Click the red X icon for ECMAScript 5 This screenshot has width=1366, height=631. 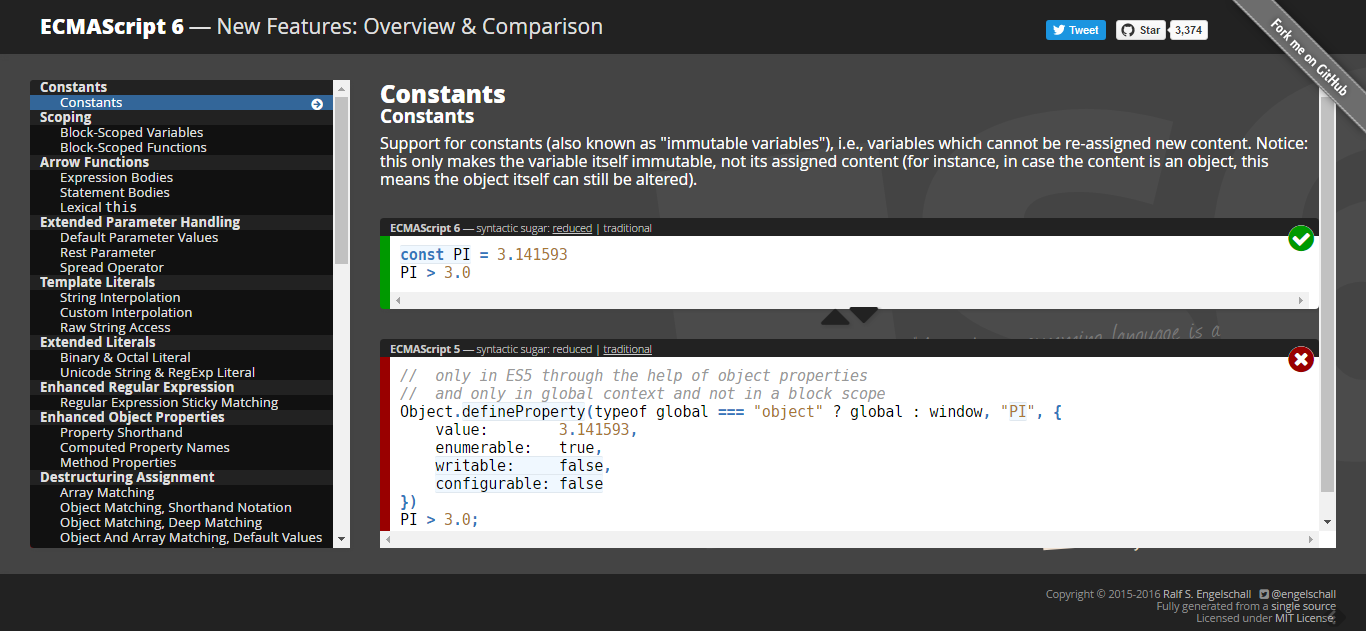tap(1301, 359)
